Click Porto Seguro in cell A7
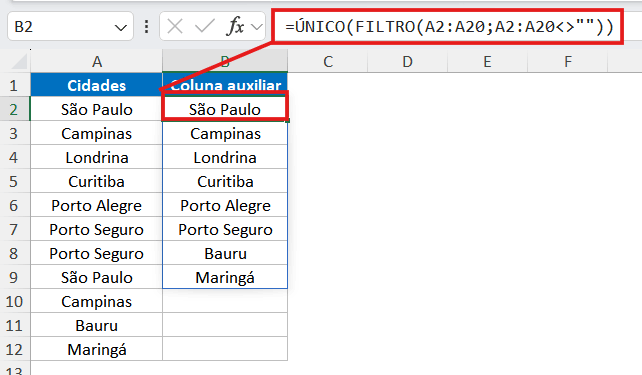 tap(97, 229)
